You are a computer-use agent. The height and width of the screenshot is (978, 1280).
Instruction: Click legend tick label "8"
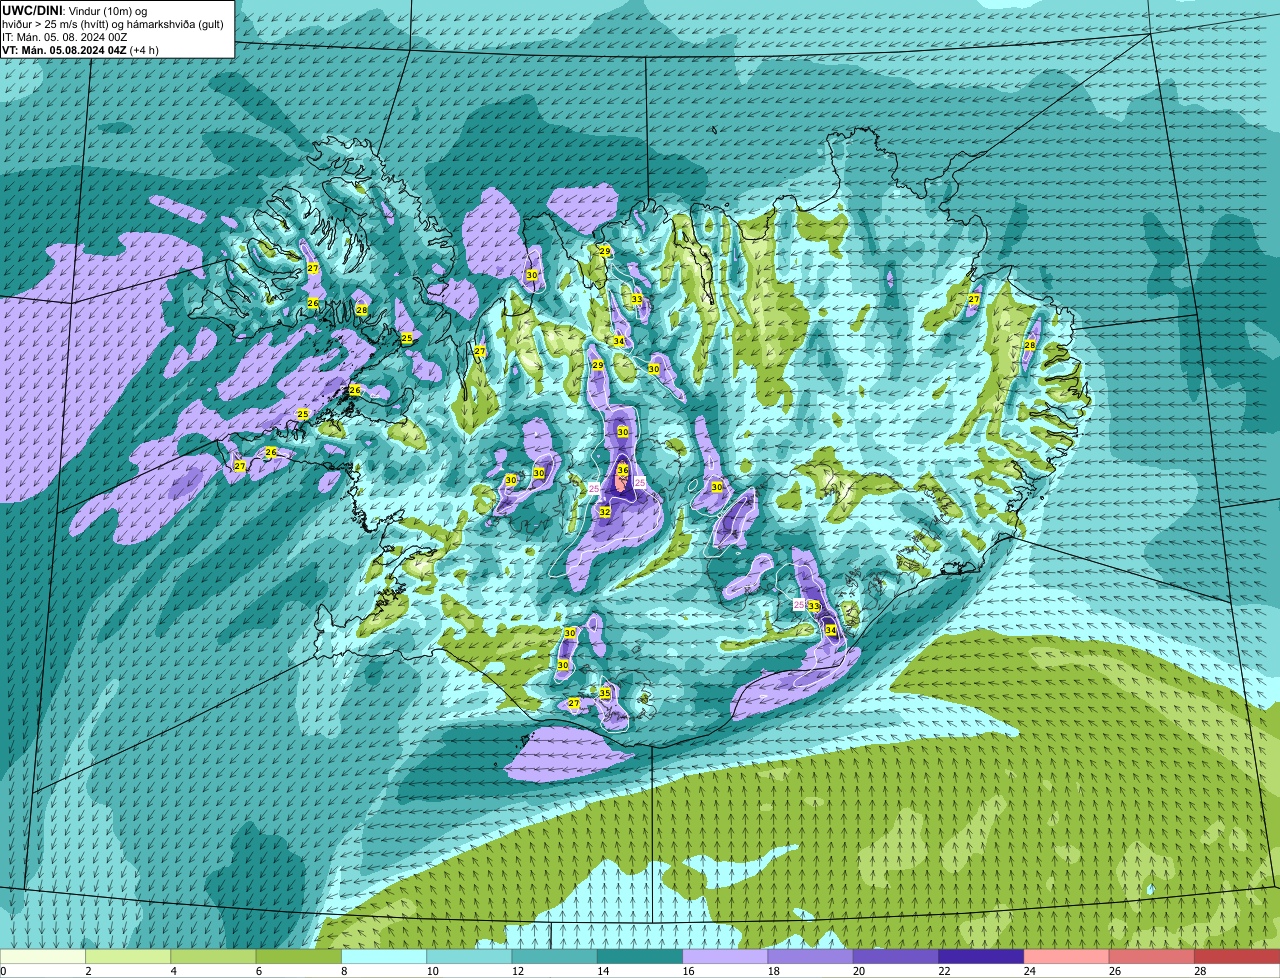(x=344, y=971)
